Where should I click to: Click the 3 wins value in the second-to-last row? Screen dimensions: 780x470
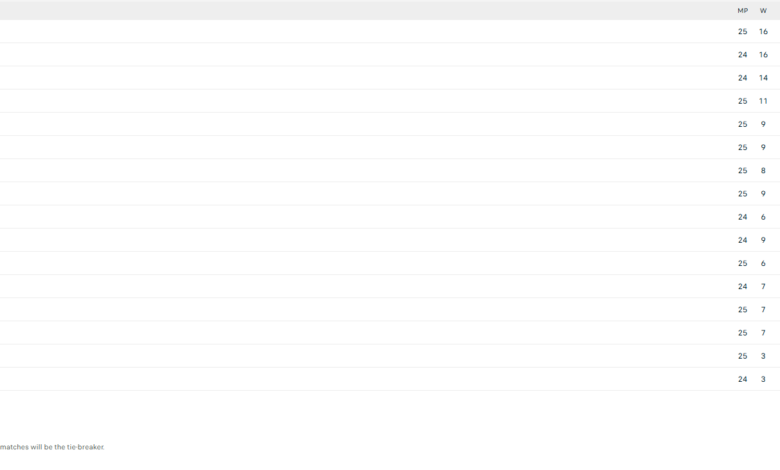[x=763, y=356]
